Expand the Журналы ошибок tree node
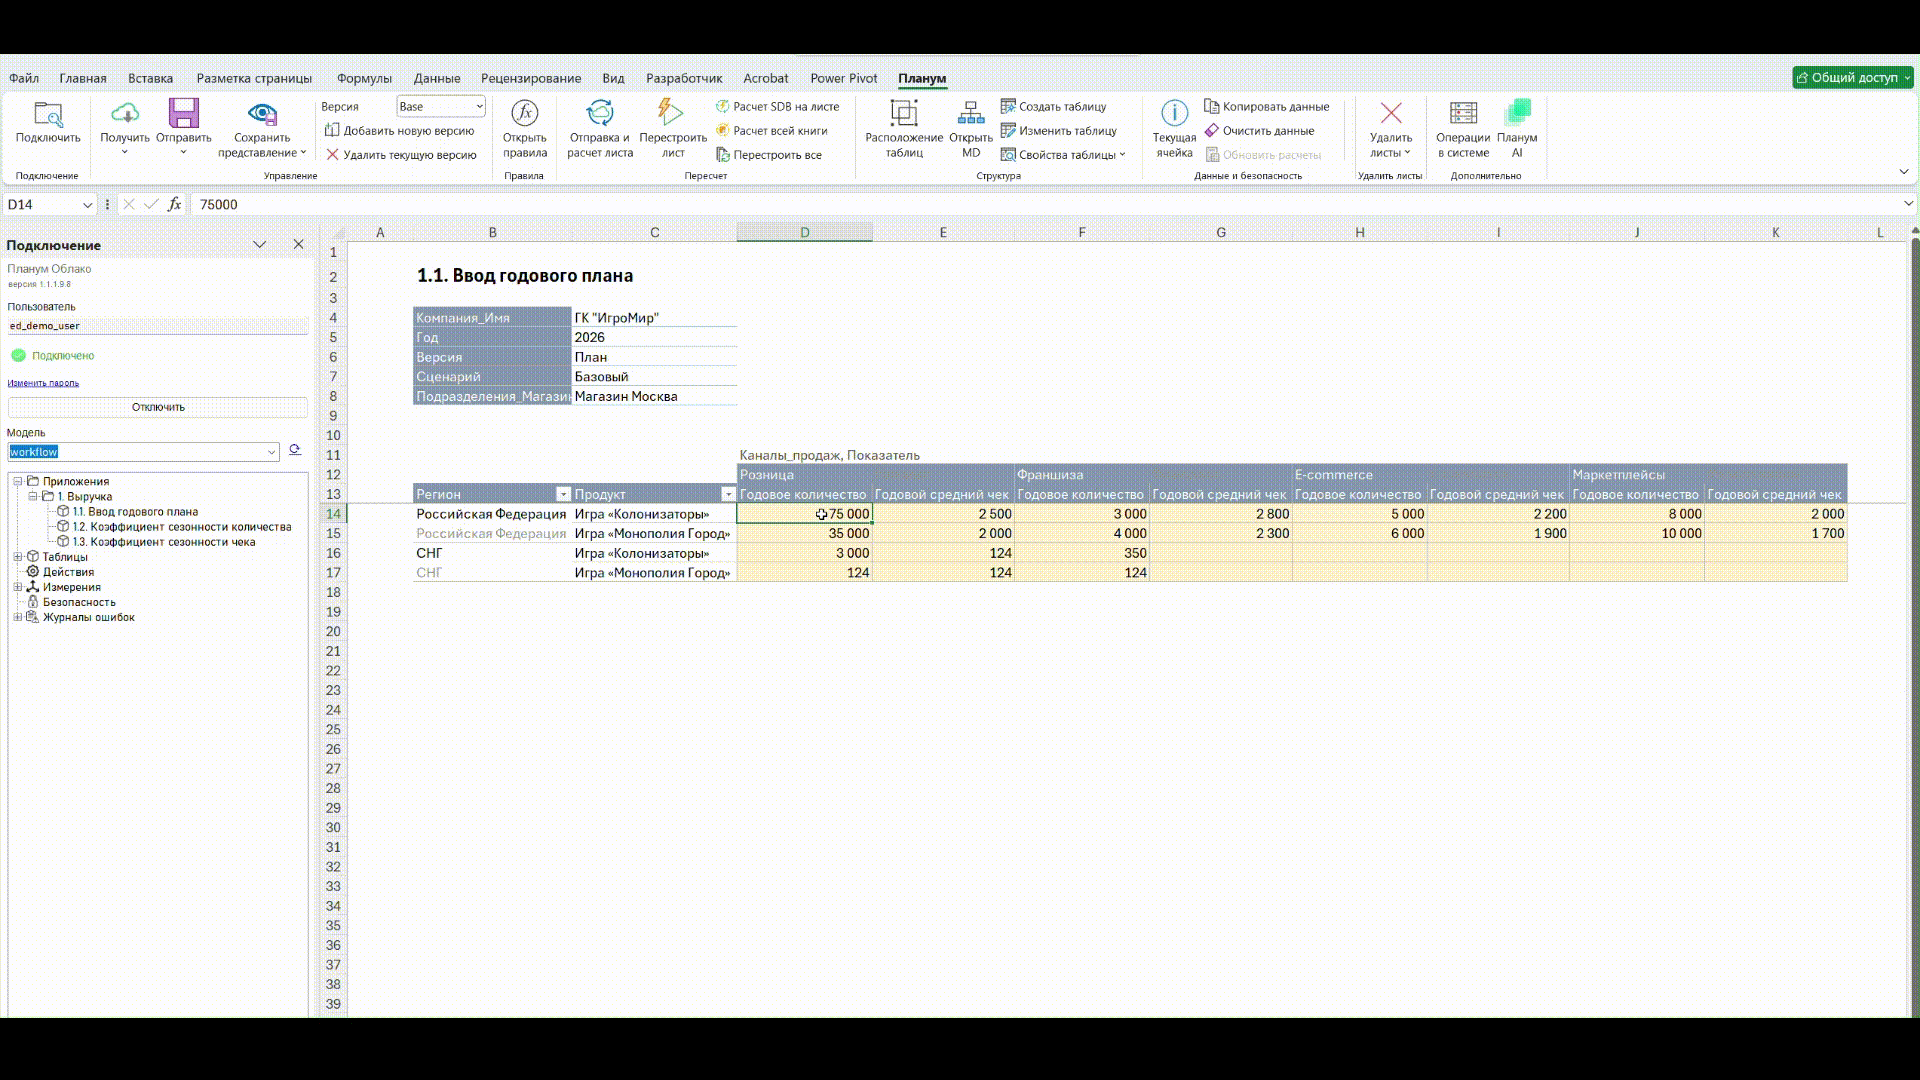The height and width of the screenshot is (1080, 1920). tap(18, 617)
